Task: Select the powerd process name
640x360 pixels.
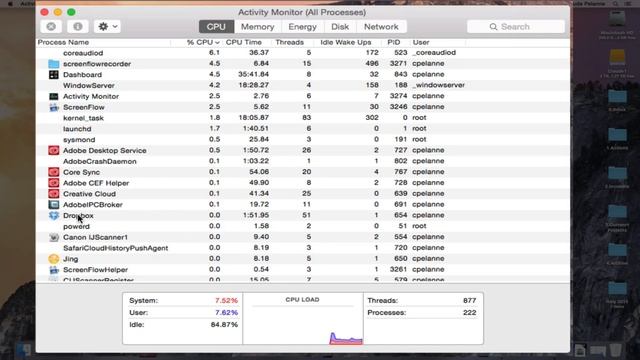Action: pyautogui.click(x=76, y=226)
